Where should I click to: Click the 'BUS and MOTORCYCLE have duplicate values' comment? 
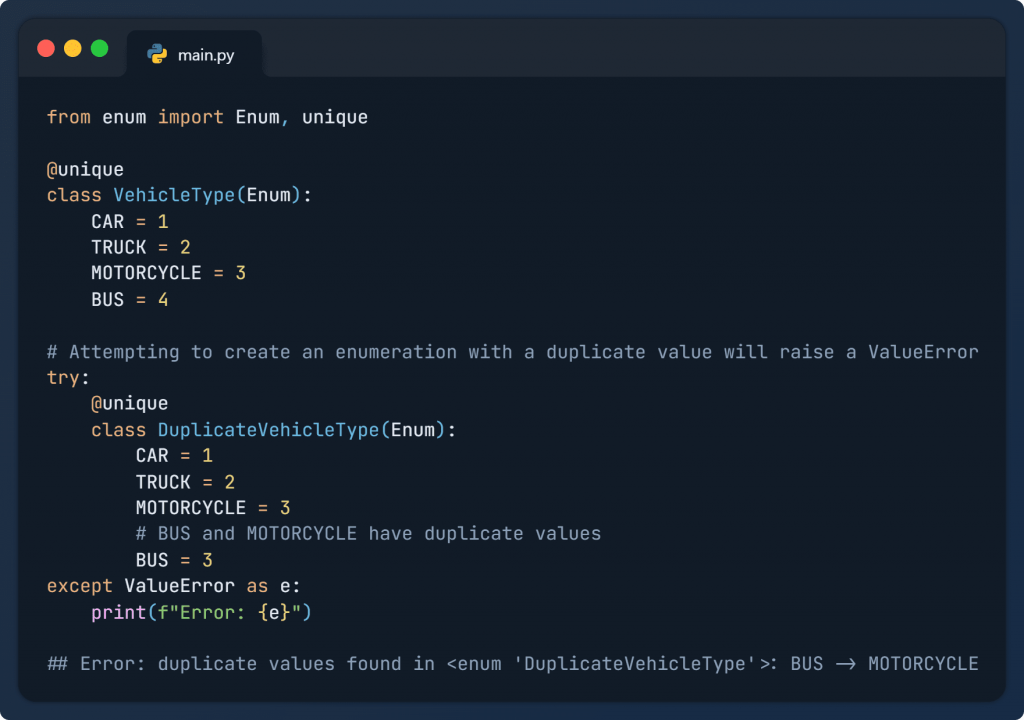coord(368,534)
